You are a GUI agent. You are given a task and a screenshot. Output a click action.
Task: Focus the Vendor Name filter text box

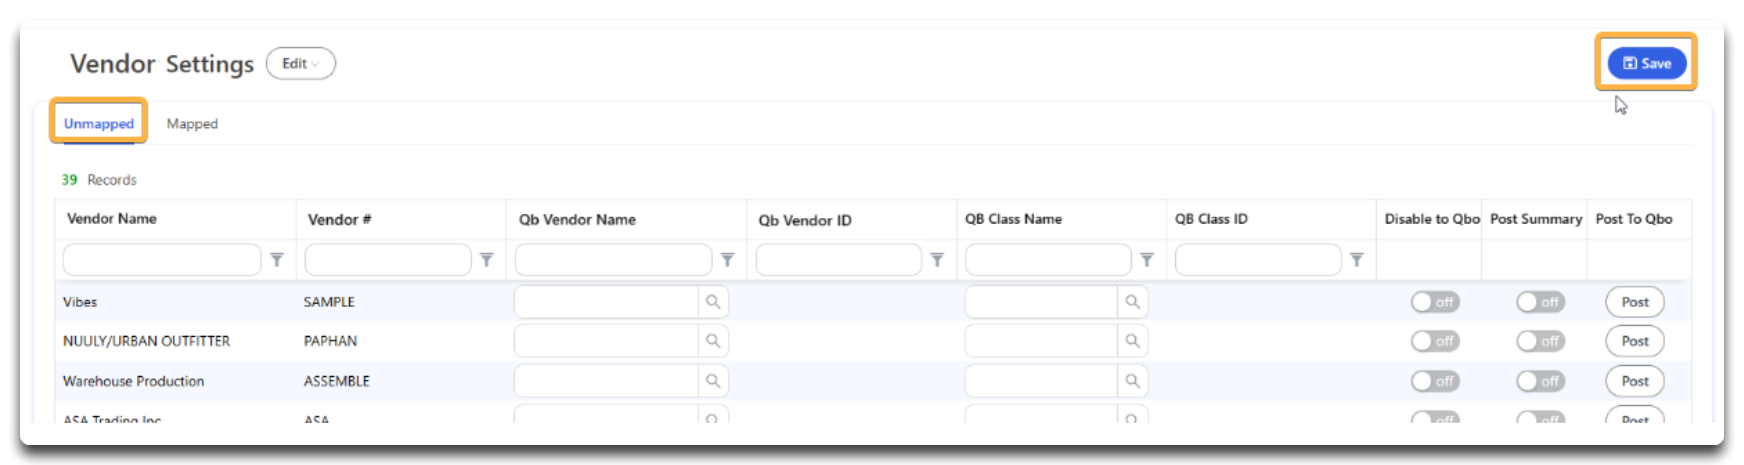[162, 260]
